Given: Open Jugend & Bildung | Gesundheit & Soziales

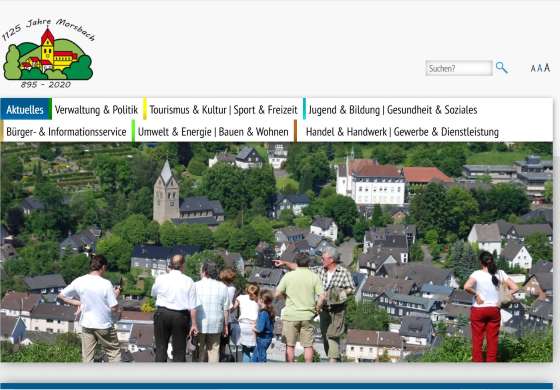Looking at the screenshot, I should click(392, 110).
